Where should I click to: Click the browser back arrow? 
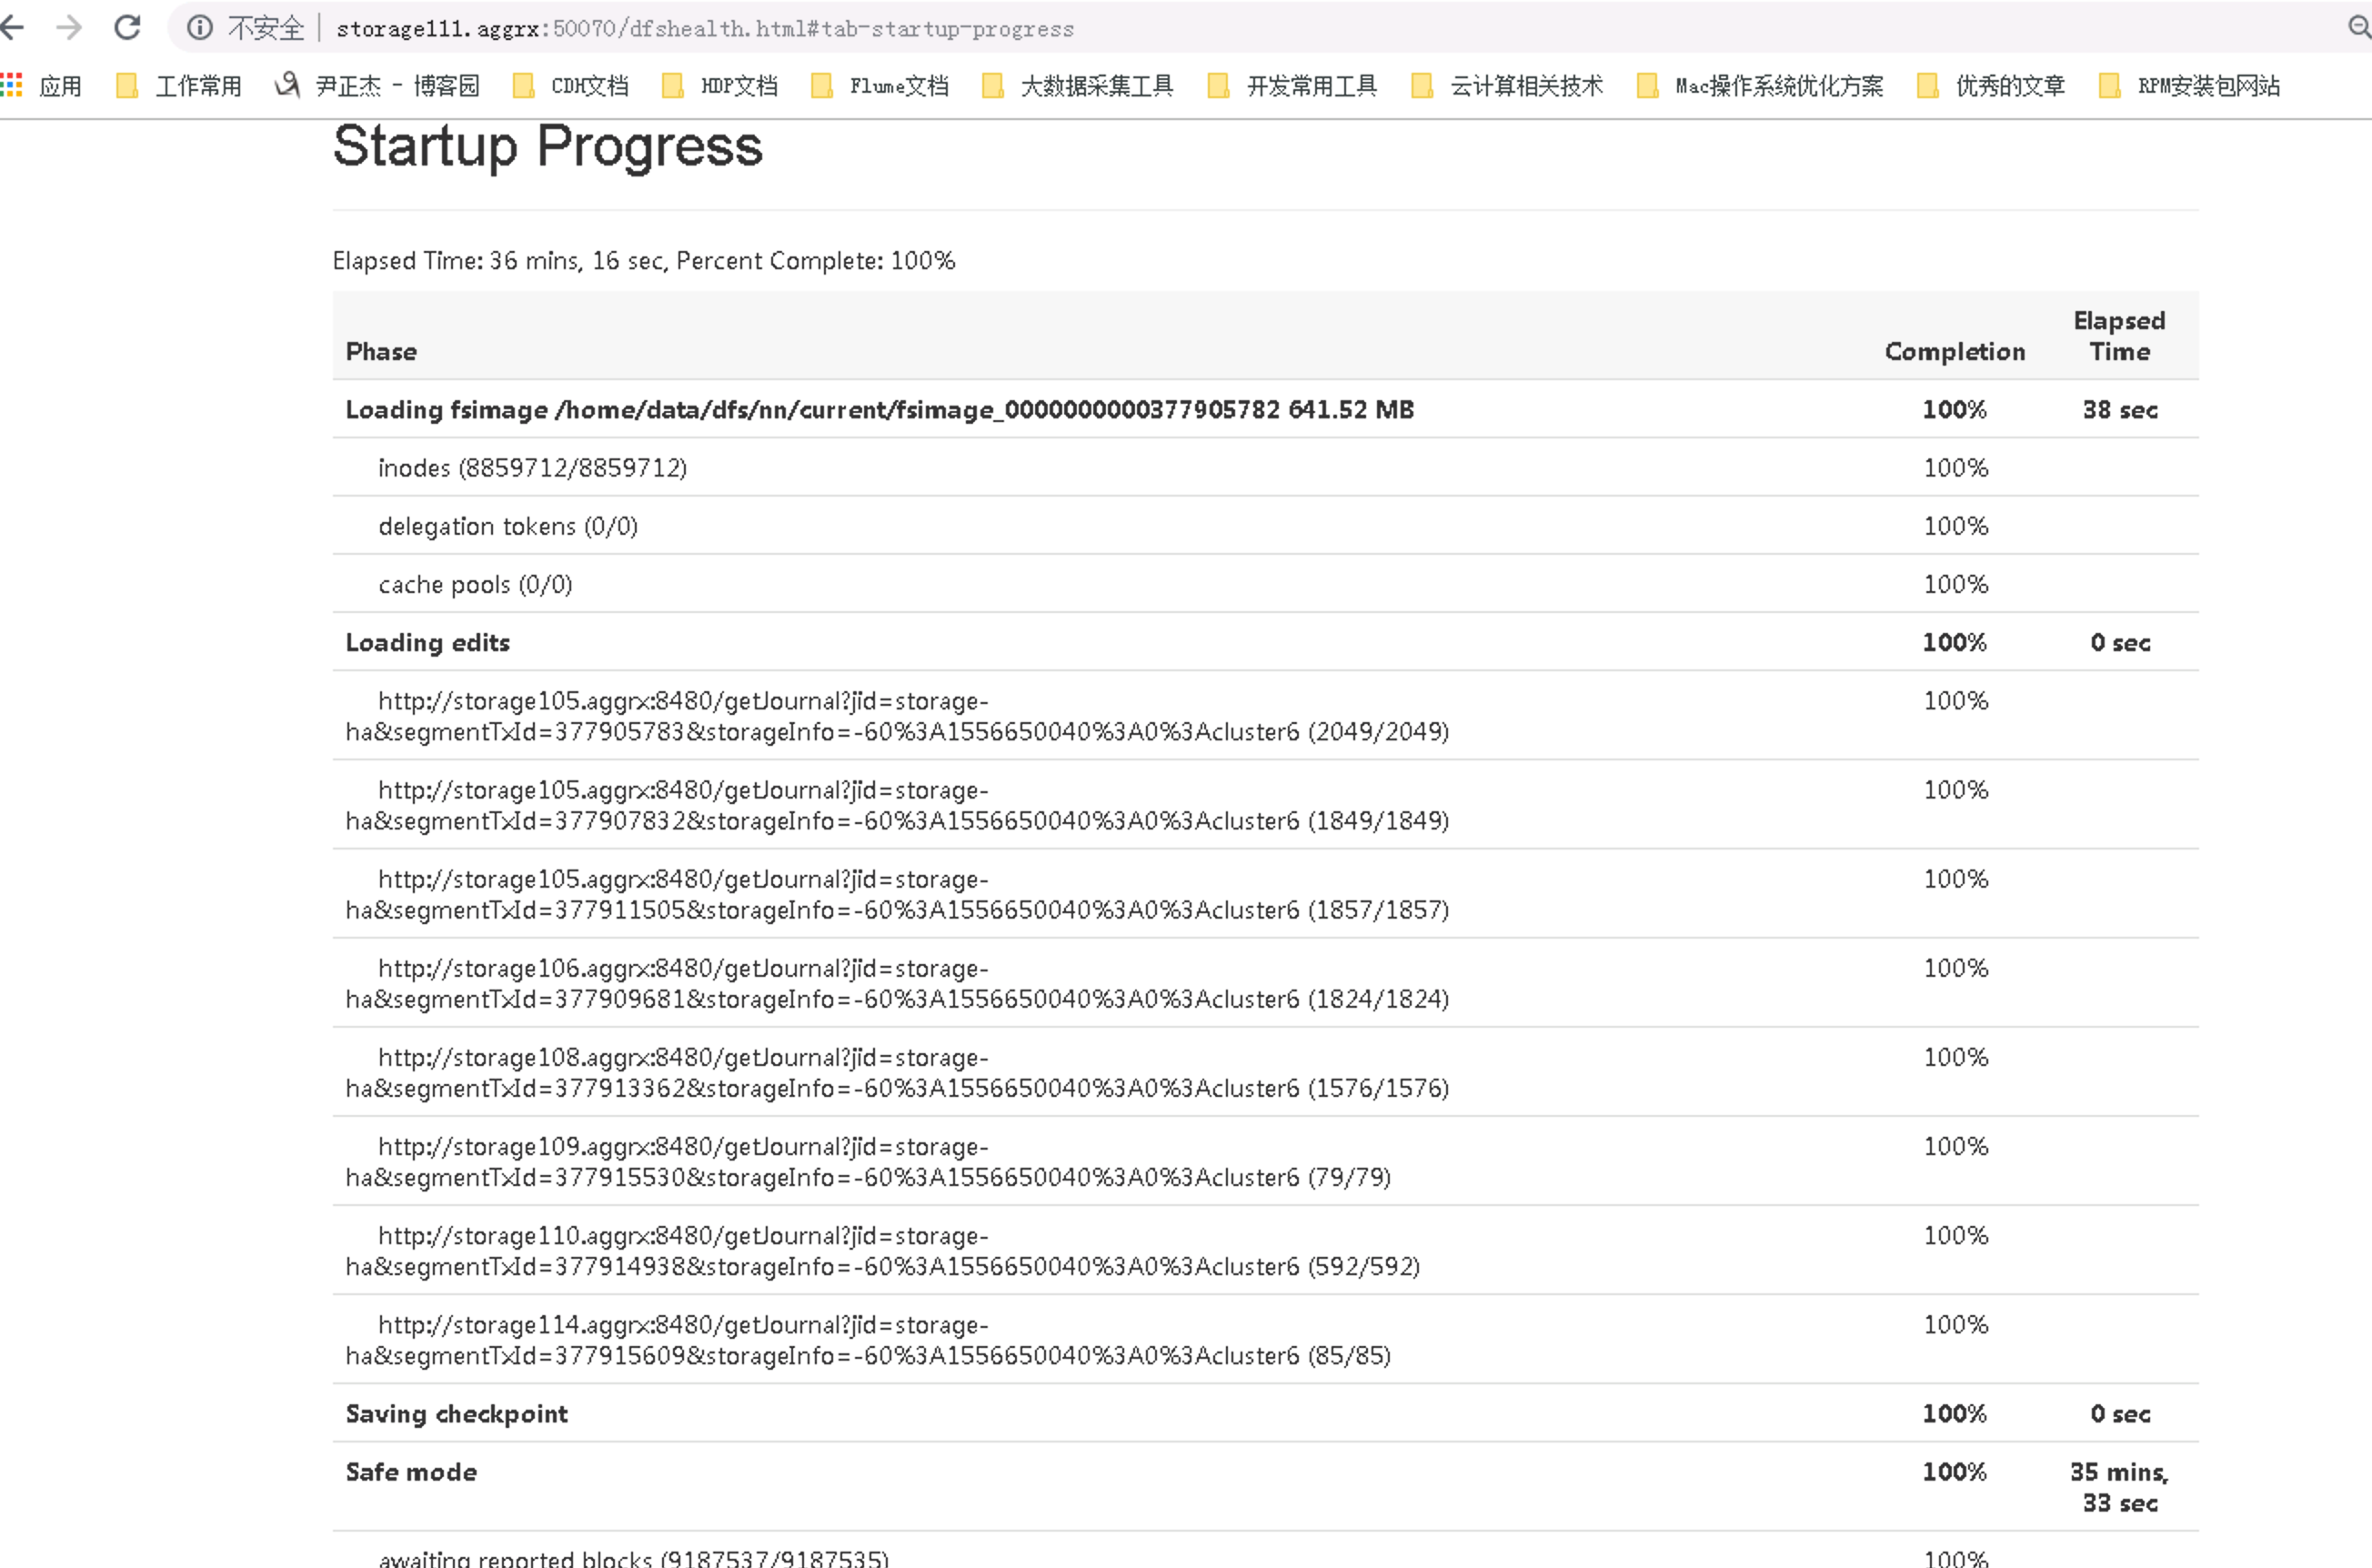(x=12, y=27)
